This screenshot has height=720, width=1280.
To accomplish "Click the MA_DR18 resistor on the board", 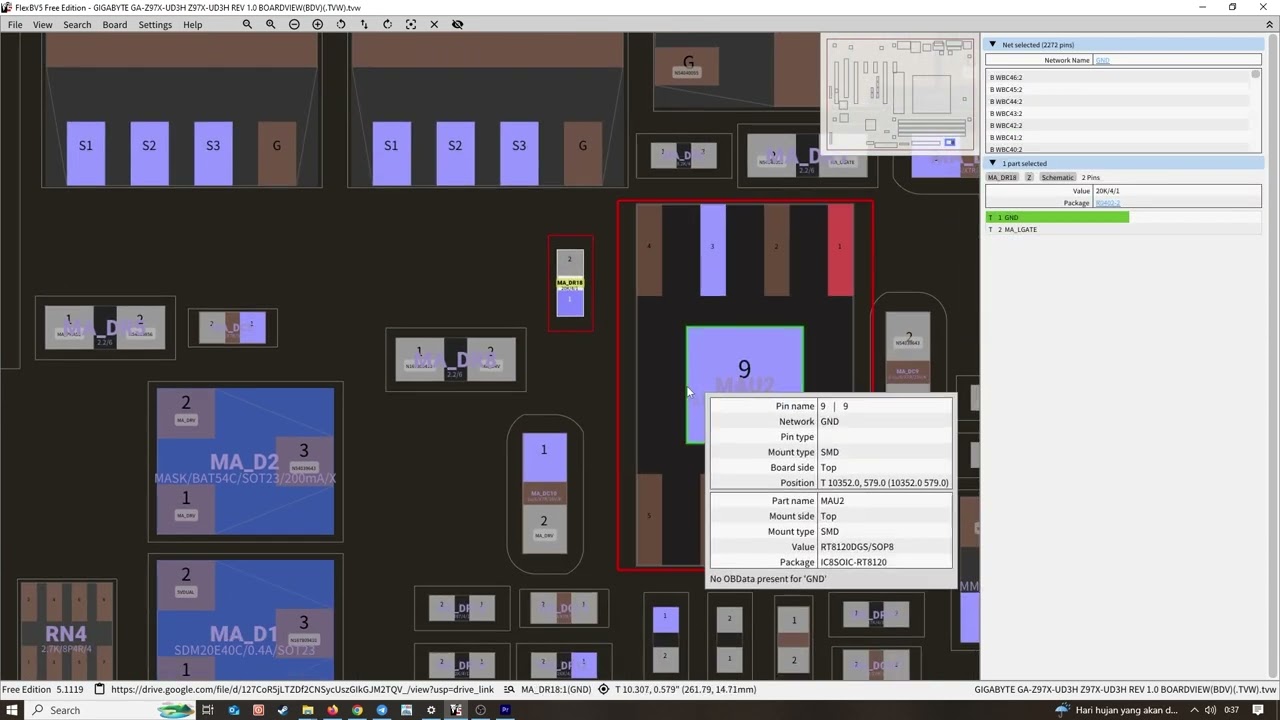I will (570, 283).
